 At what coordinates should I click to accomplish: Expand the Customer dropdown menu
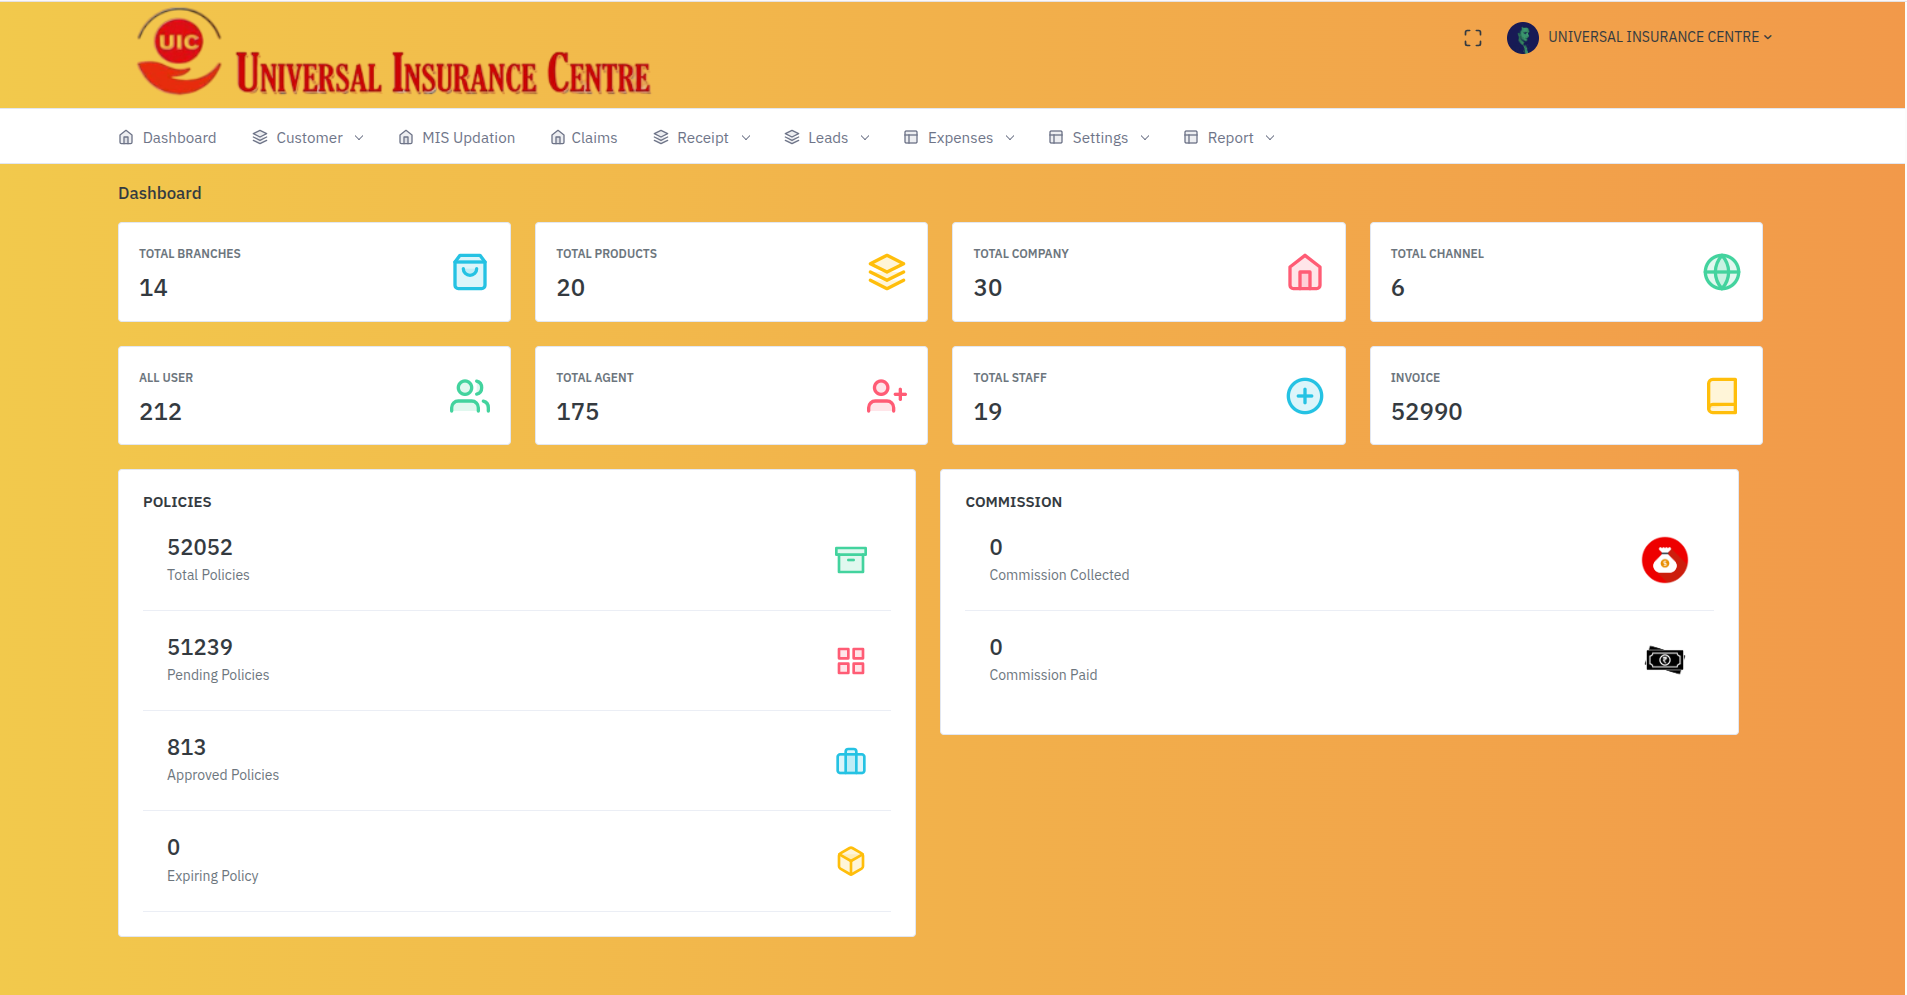(x=308, y=137)
